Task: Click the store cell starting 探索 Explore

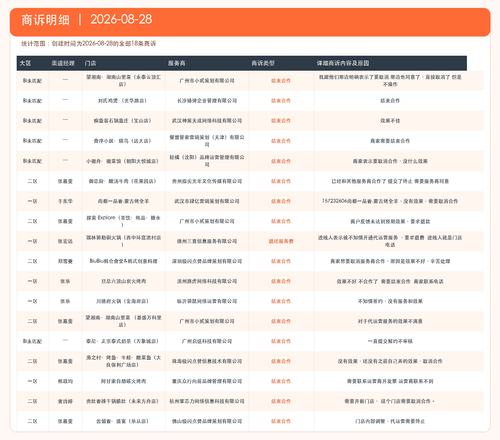Action: (x=123, y=221)
